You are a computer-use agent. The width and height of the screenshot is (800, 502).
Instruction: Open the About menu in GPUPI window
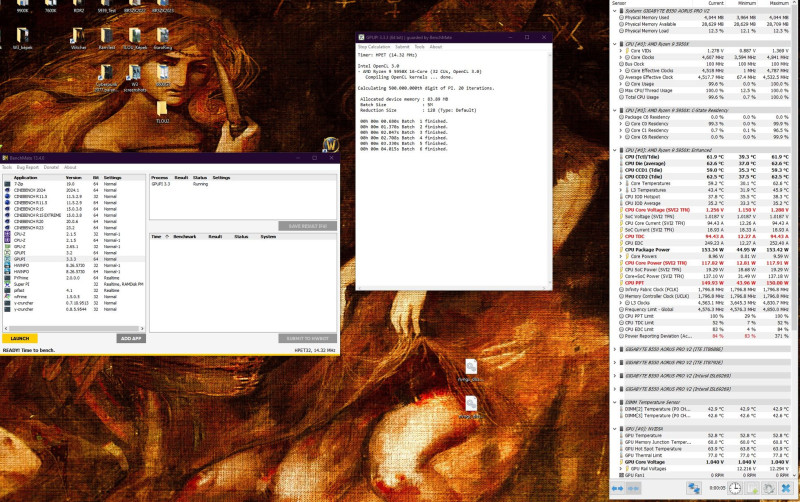(x=436, y=46)
